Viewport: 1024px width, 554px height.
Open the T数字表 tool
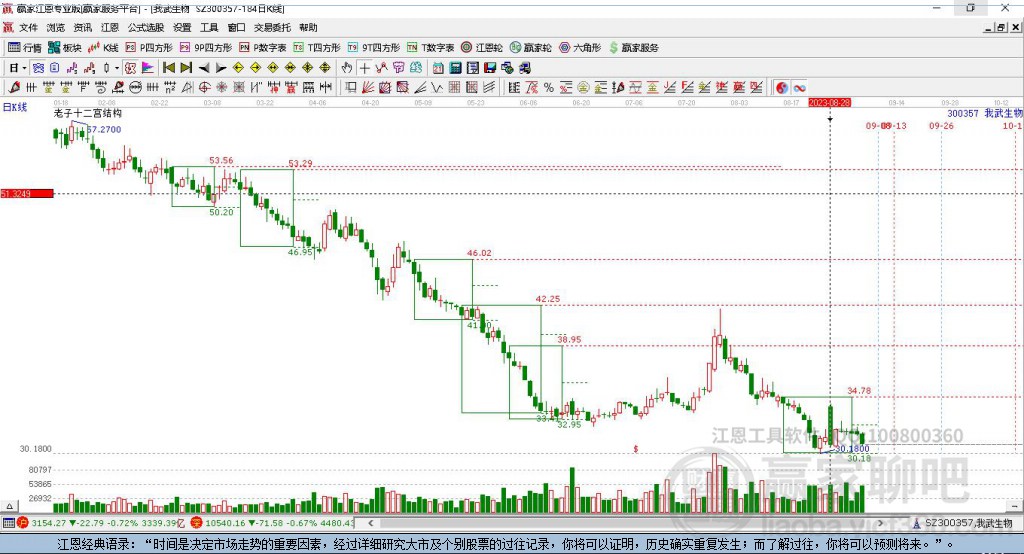tap(430, 48)
